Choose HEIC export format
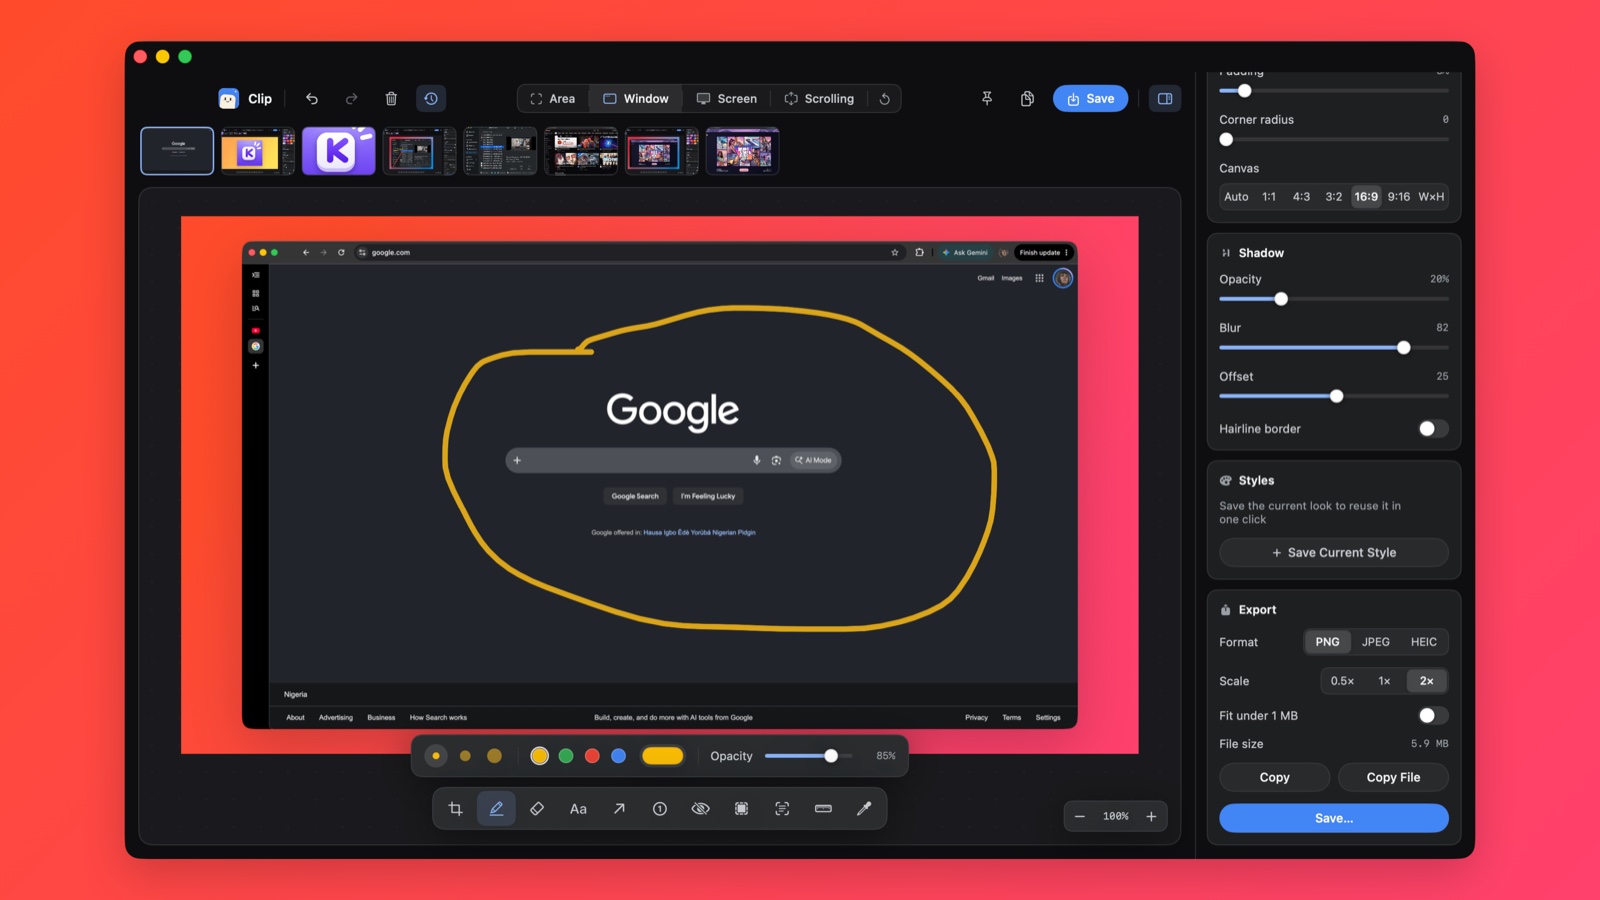1600x900 pixels. click(x=1423, y=642)
